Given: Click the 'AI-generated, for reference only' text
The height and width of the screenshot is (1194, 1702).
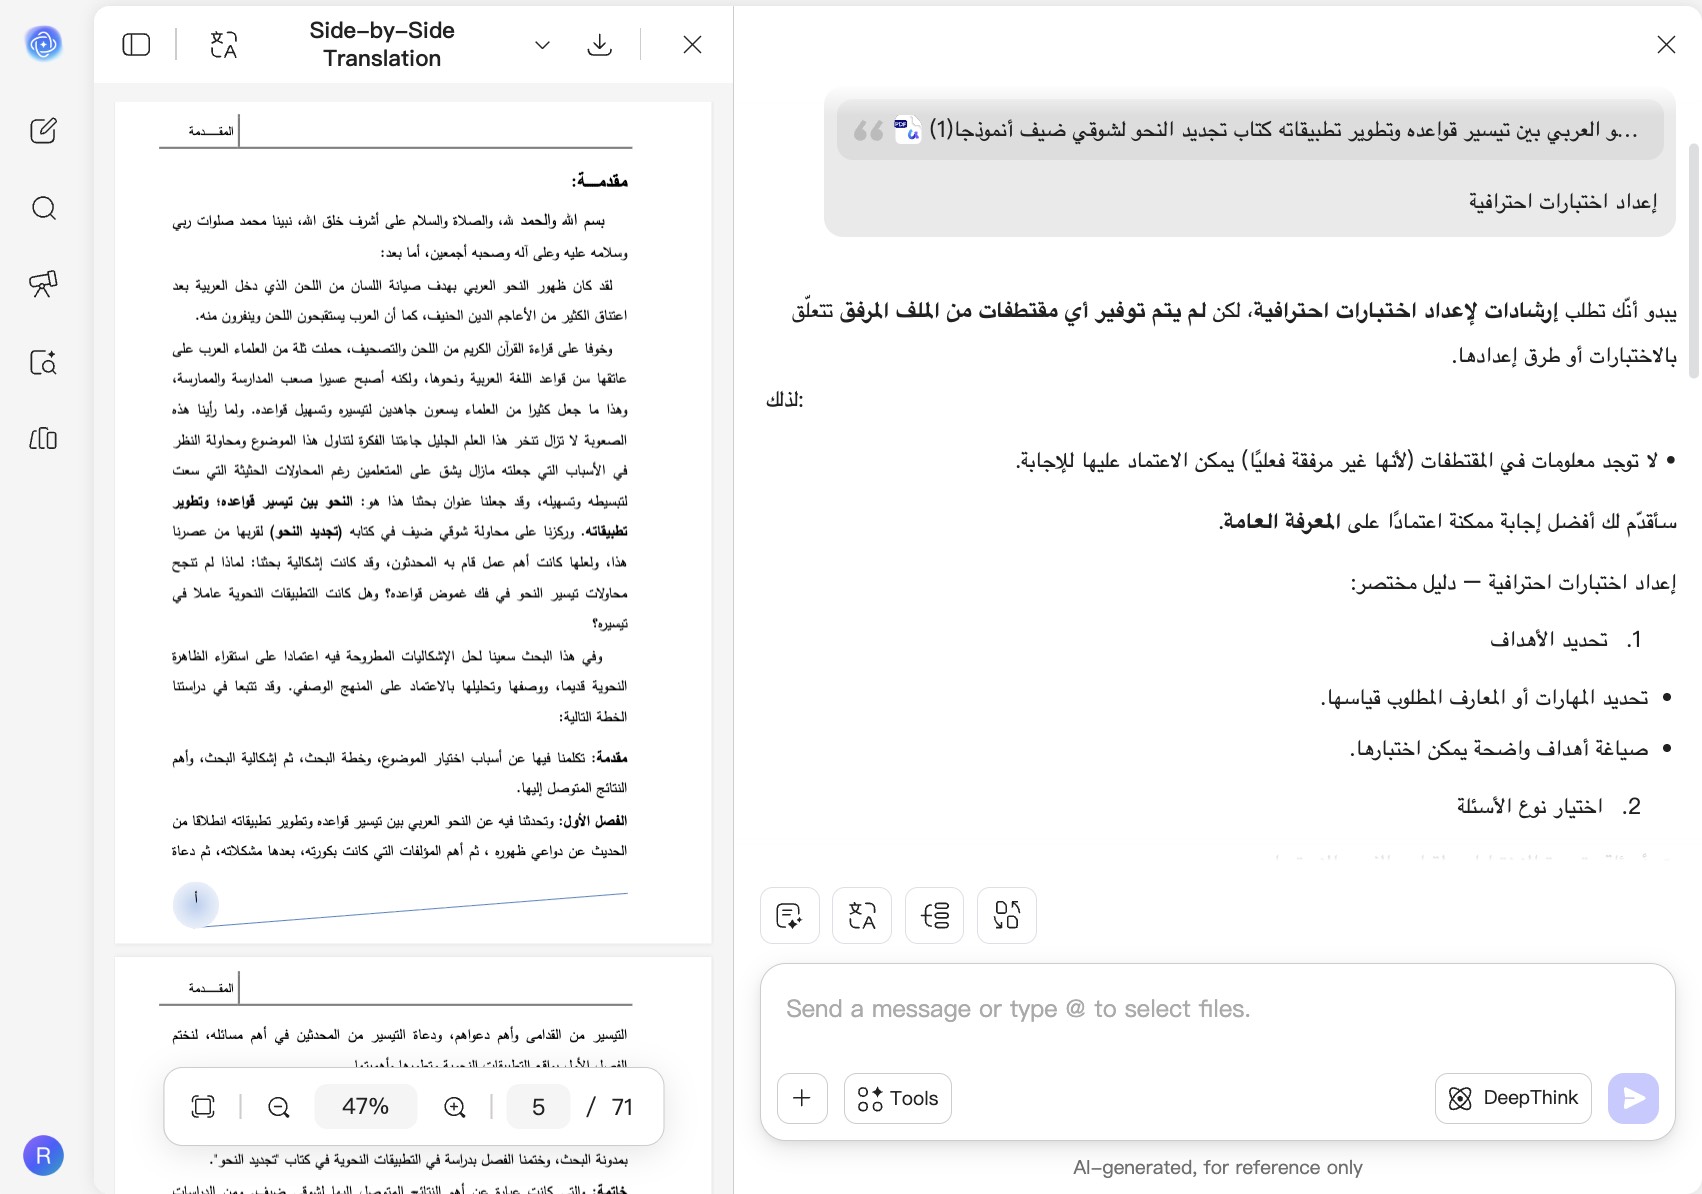Looking at the screenshot, I should click(x=1217, y=1167).
